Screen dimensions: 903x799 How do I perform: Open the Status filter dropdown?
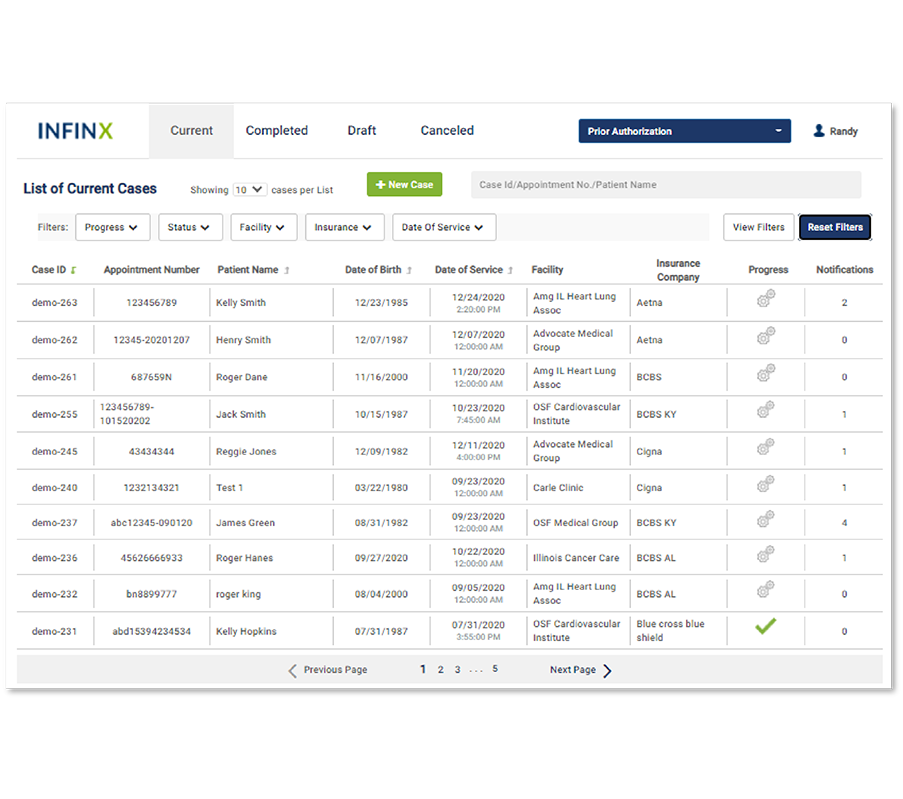point(190,228)
